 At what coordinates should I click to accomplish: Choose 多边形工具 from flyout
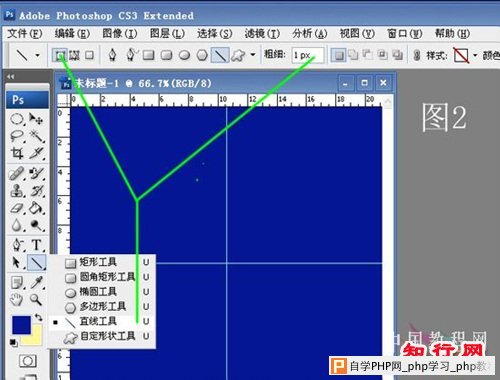click(102, 307)
